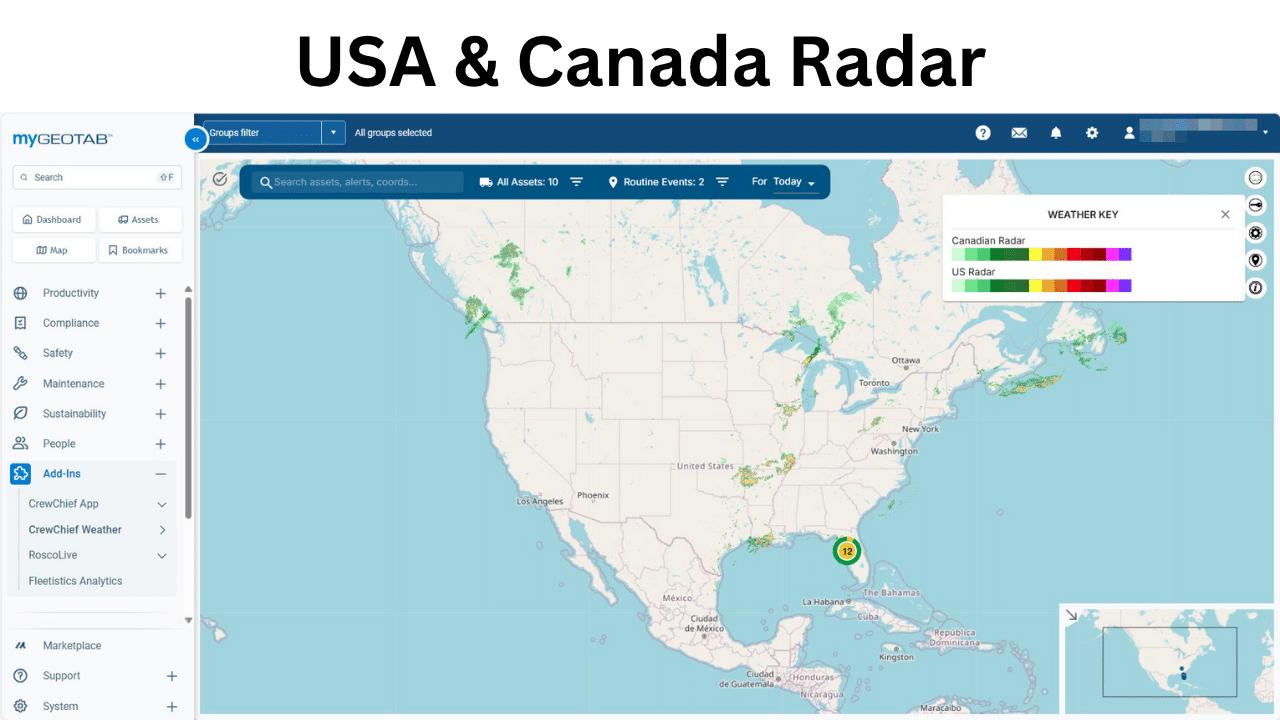
Task: Expand CrewChief App chevron
Action: (x=162, y=504)
